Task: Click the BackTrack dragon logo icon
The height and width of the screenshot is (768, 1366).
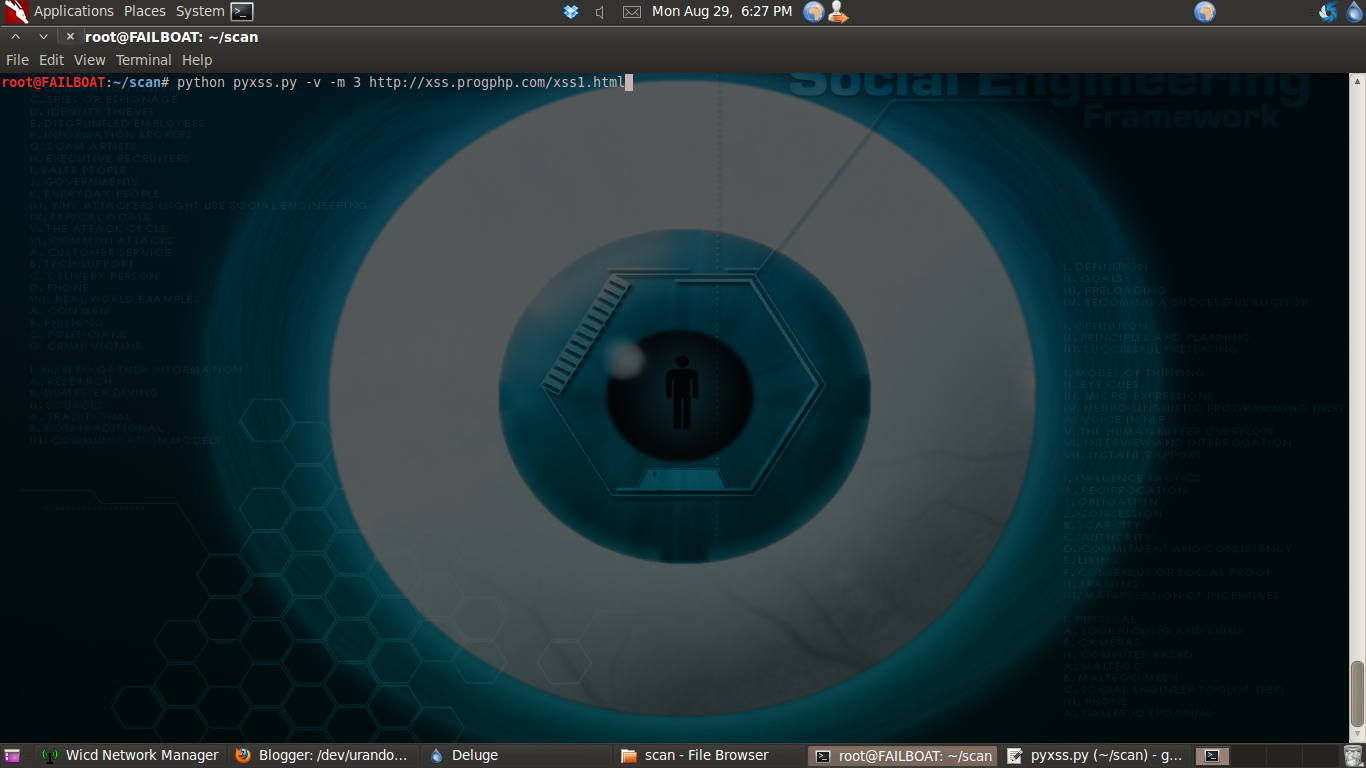Action: tap(16, 12)
